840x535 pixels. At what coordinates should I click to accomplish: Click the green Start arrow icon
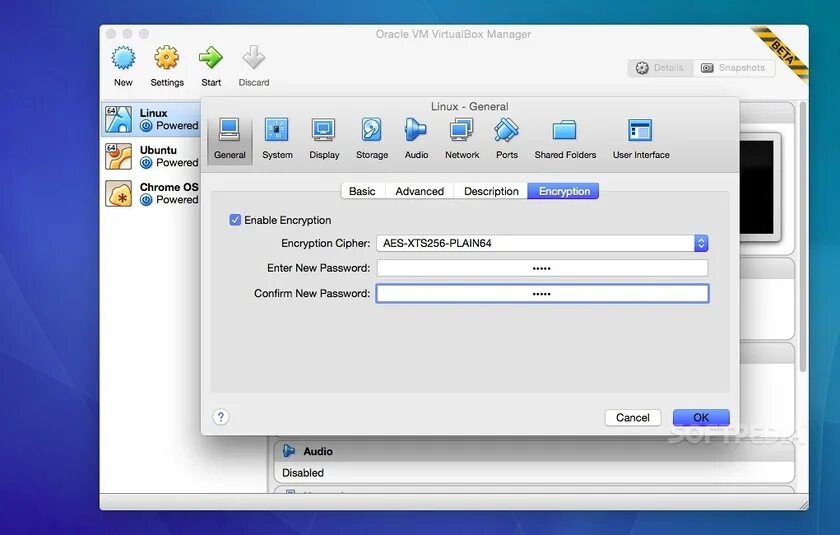[211, 58]
